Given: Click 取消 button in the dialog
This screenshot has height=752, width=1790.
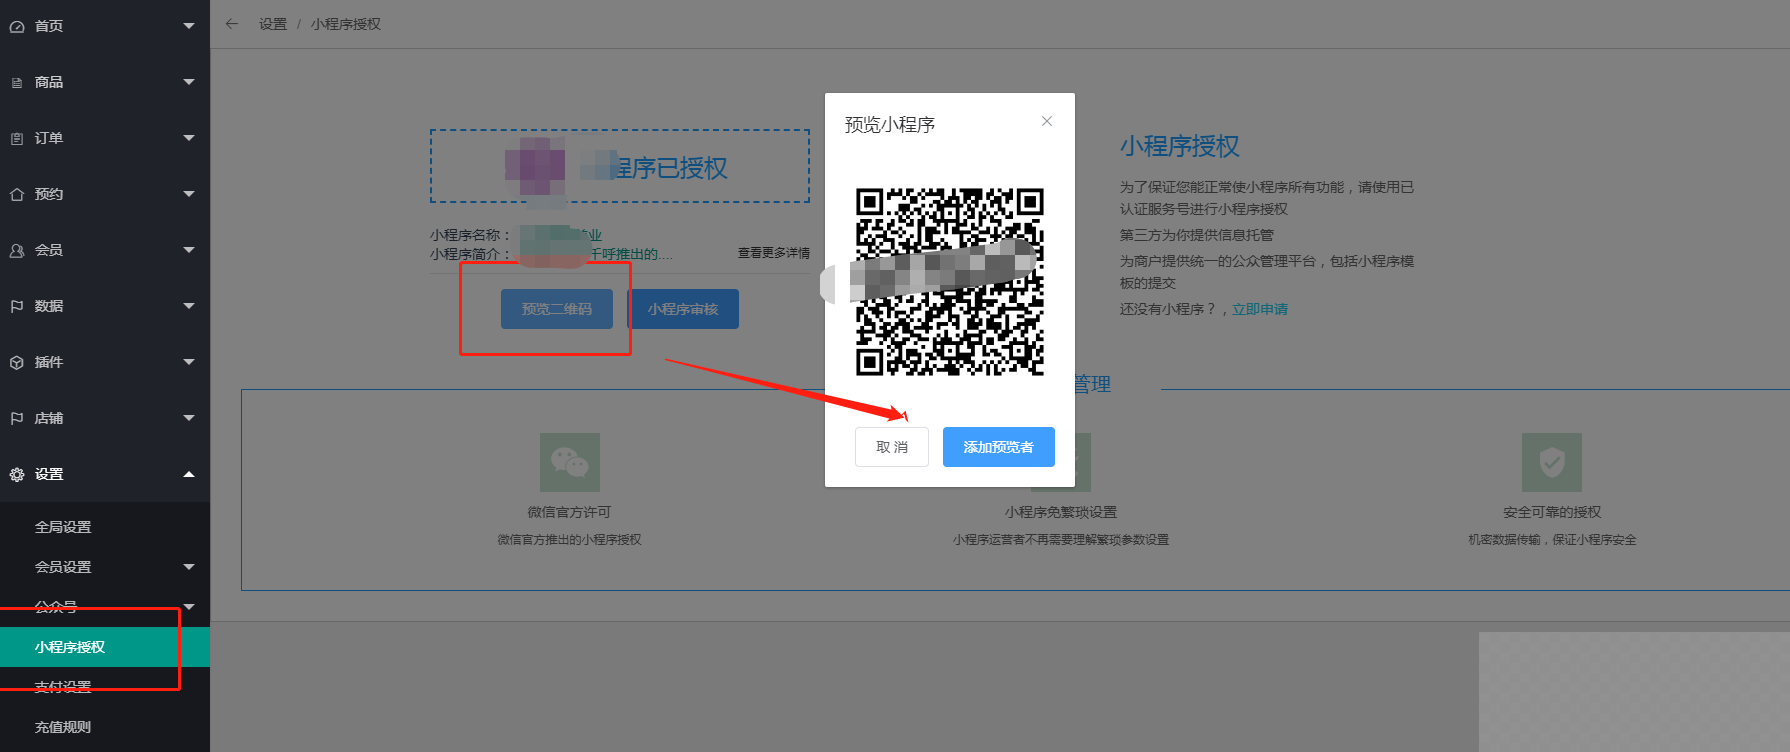Looking at the screenshot, I should point(892,447).
